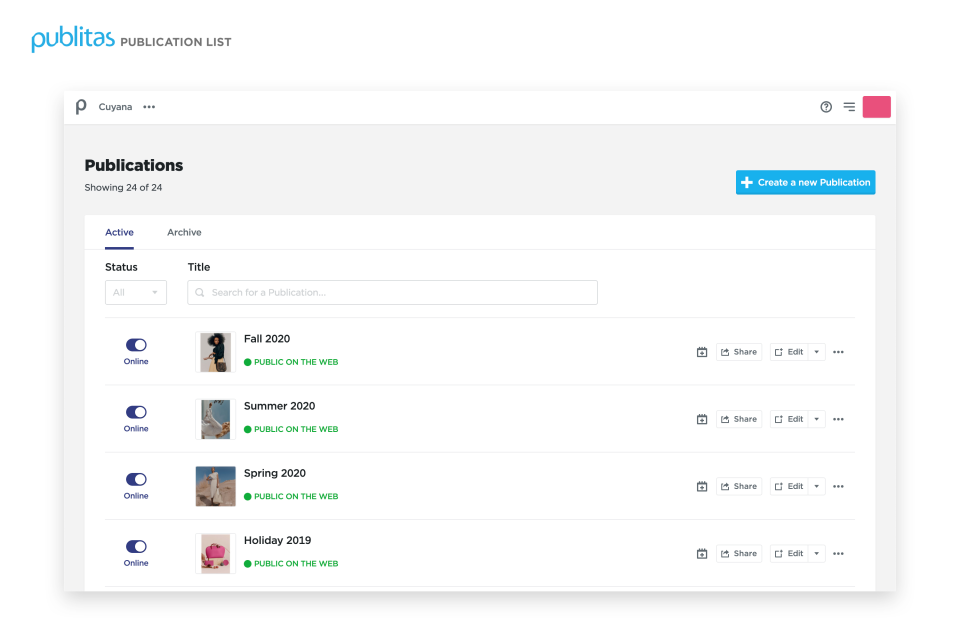Open the calendar scheduling icon for Fall 2020
Viewport: 960px width, 640px height.
pyautogui.click(x=702, y=351)
